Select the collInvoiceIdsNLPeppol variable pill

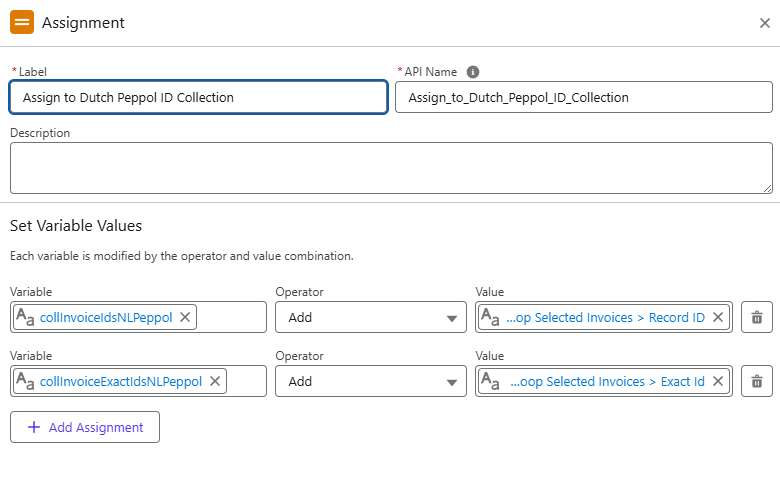(x=105, y=317)
